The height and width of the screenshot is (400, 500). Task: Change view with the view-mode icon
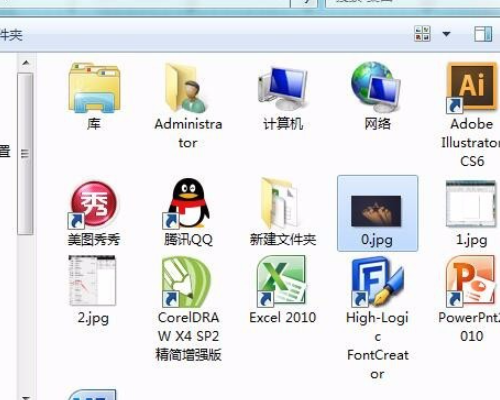422,34
